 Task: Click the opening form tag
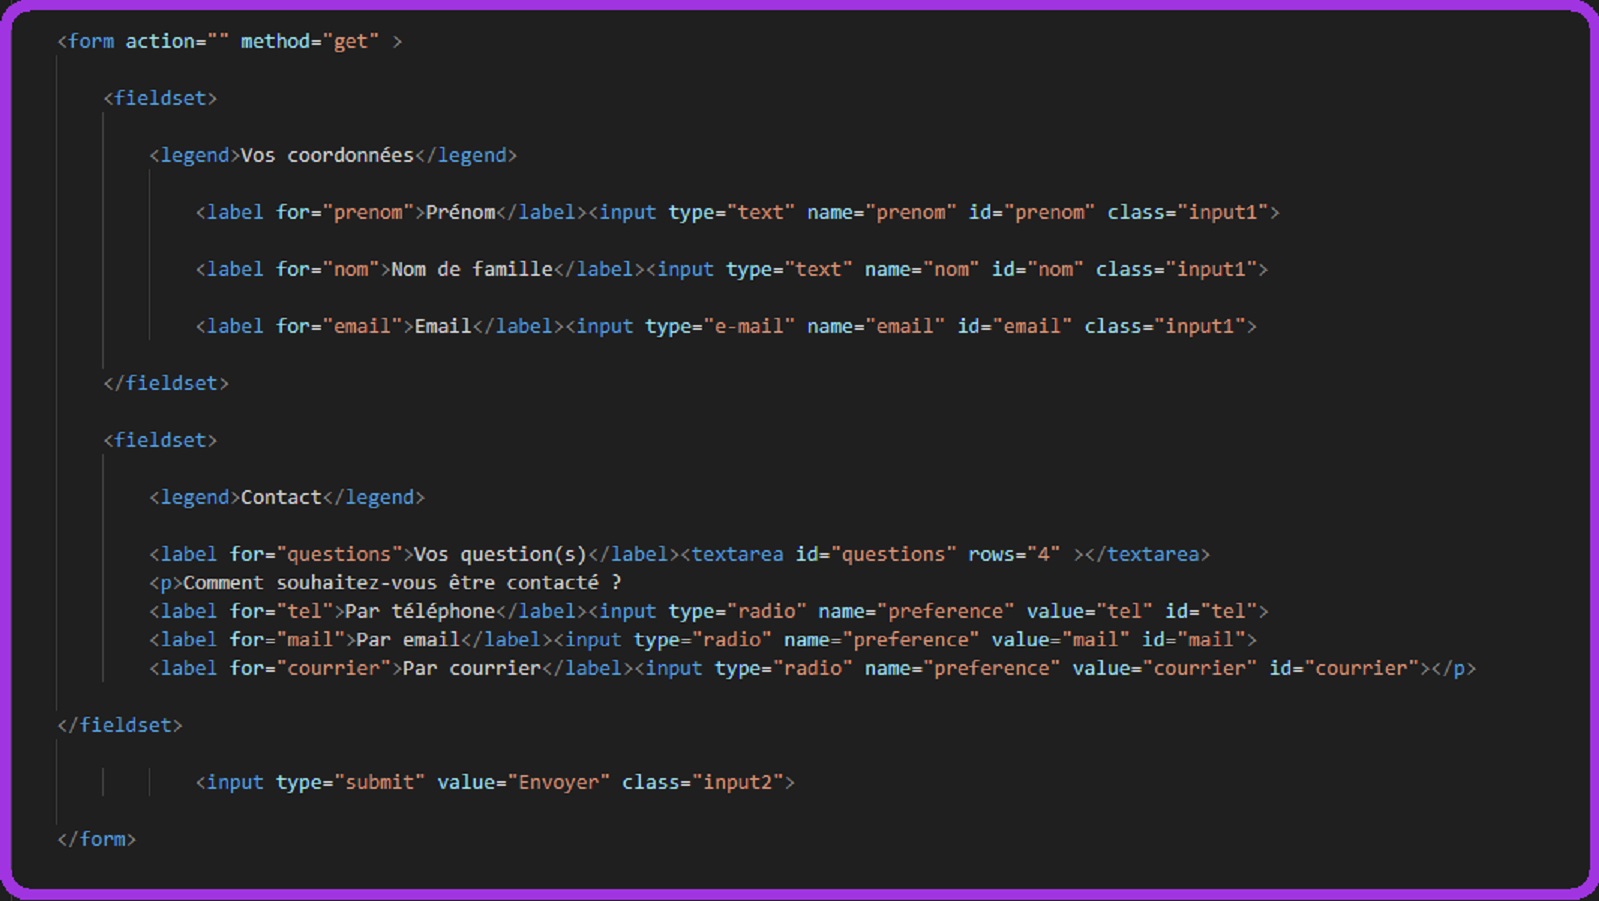click(86, 41)
